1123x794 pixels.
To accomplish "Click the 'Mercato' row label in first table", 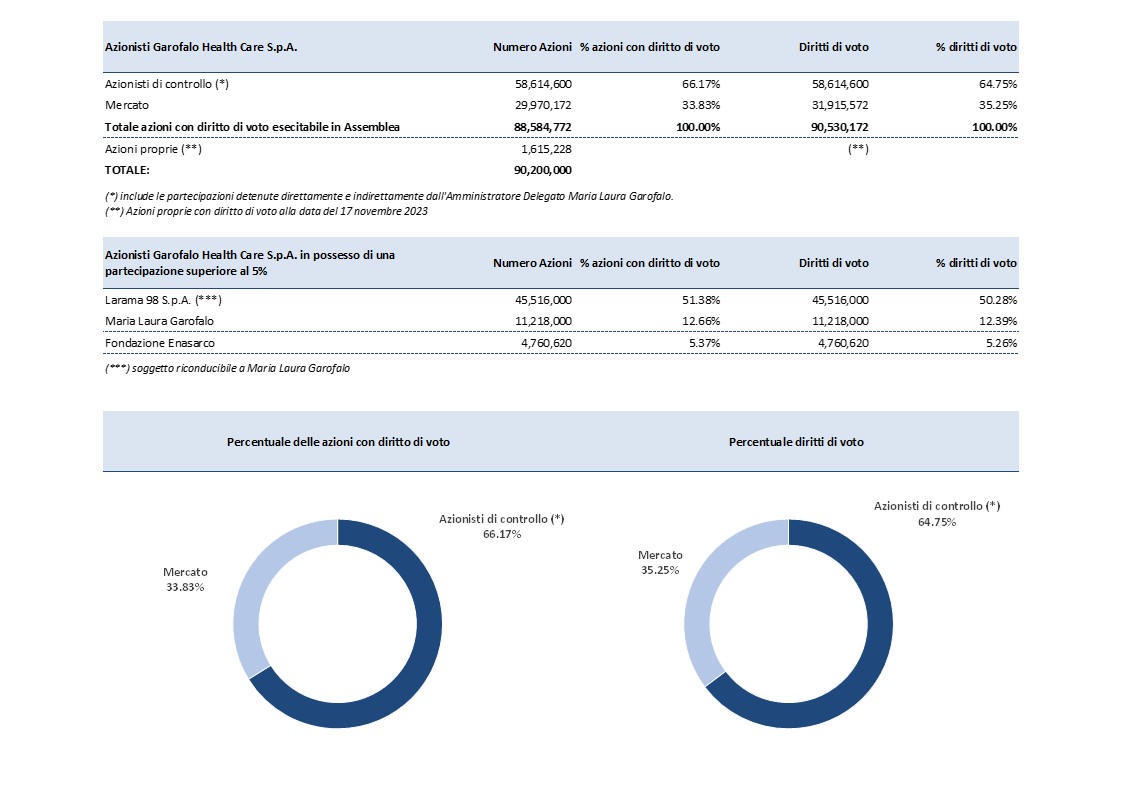I will 126,104.
